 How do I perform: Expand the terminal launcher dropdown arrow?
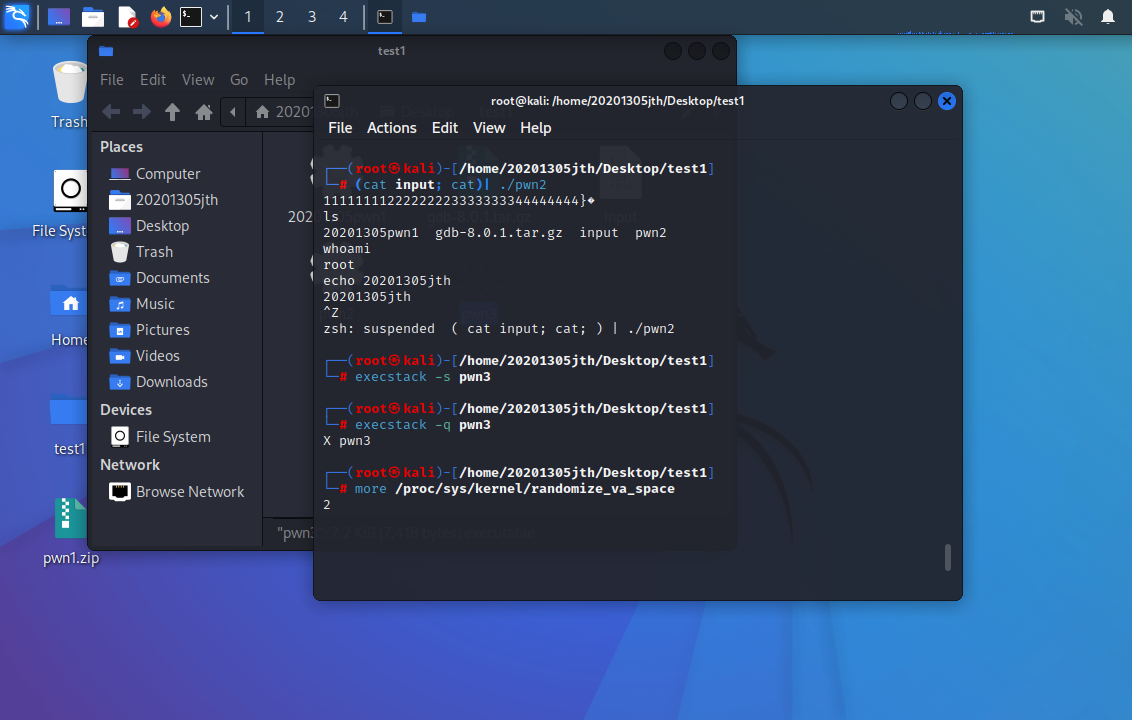click(214, 17)
